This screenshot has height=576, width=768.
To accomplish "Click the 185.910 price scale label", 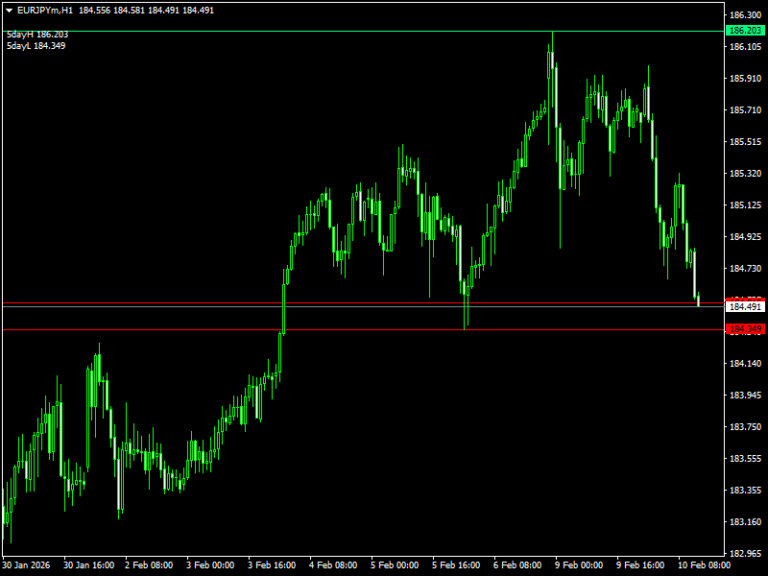I will [745, 78].
